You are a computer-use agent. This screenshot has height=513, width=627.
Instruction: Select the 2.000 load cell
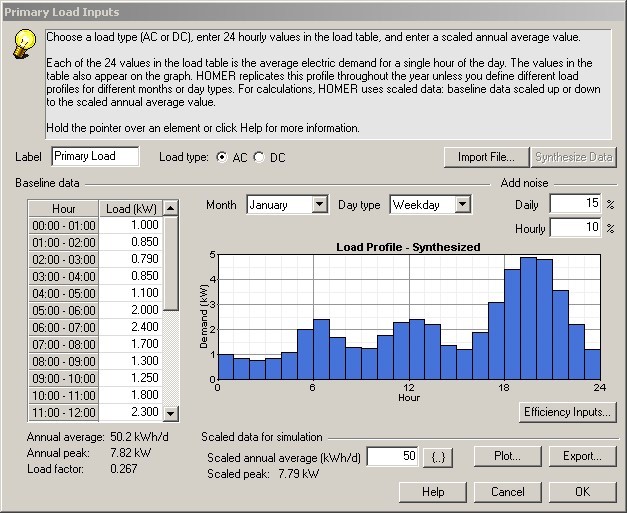[x=131, y=310]
